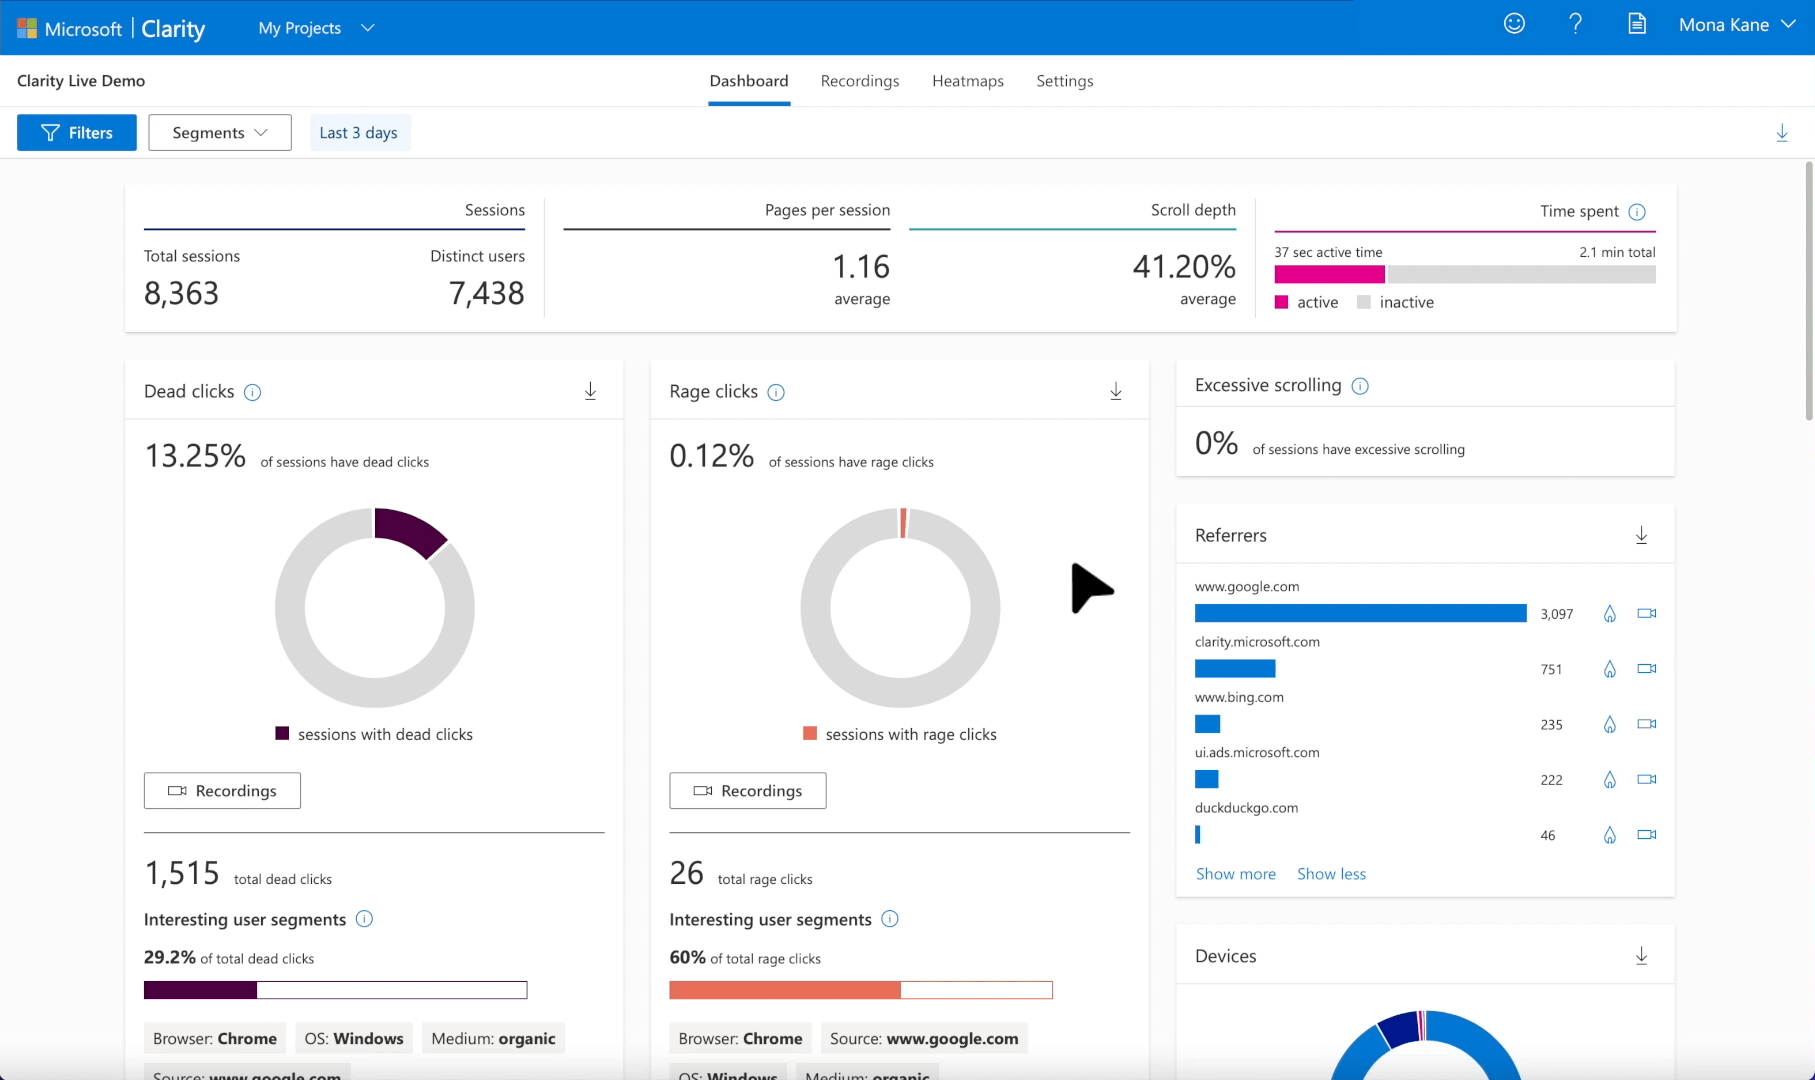Expand the My Projects dropdown

[316, 28]
